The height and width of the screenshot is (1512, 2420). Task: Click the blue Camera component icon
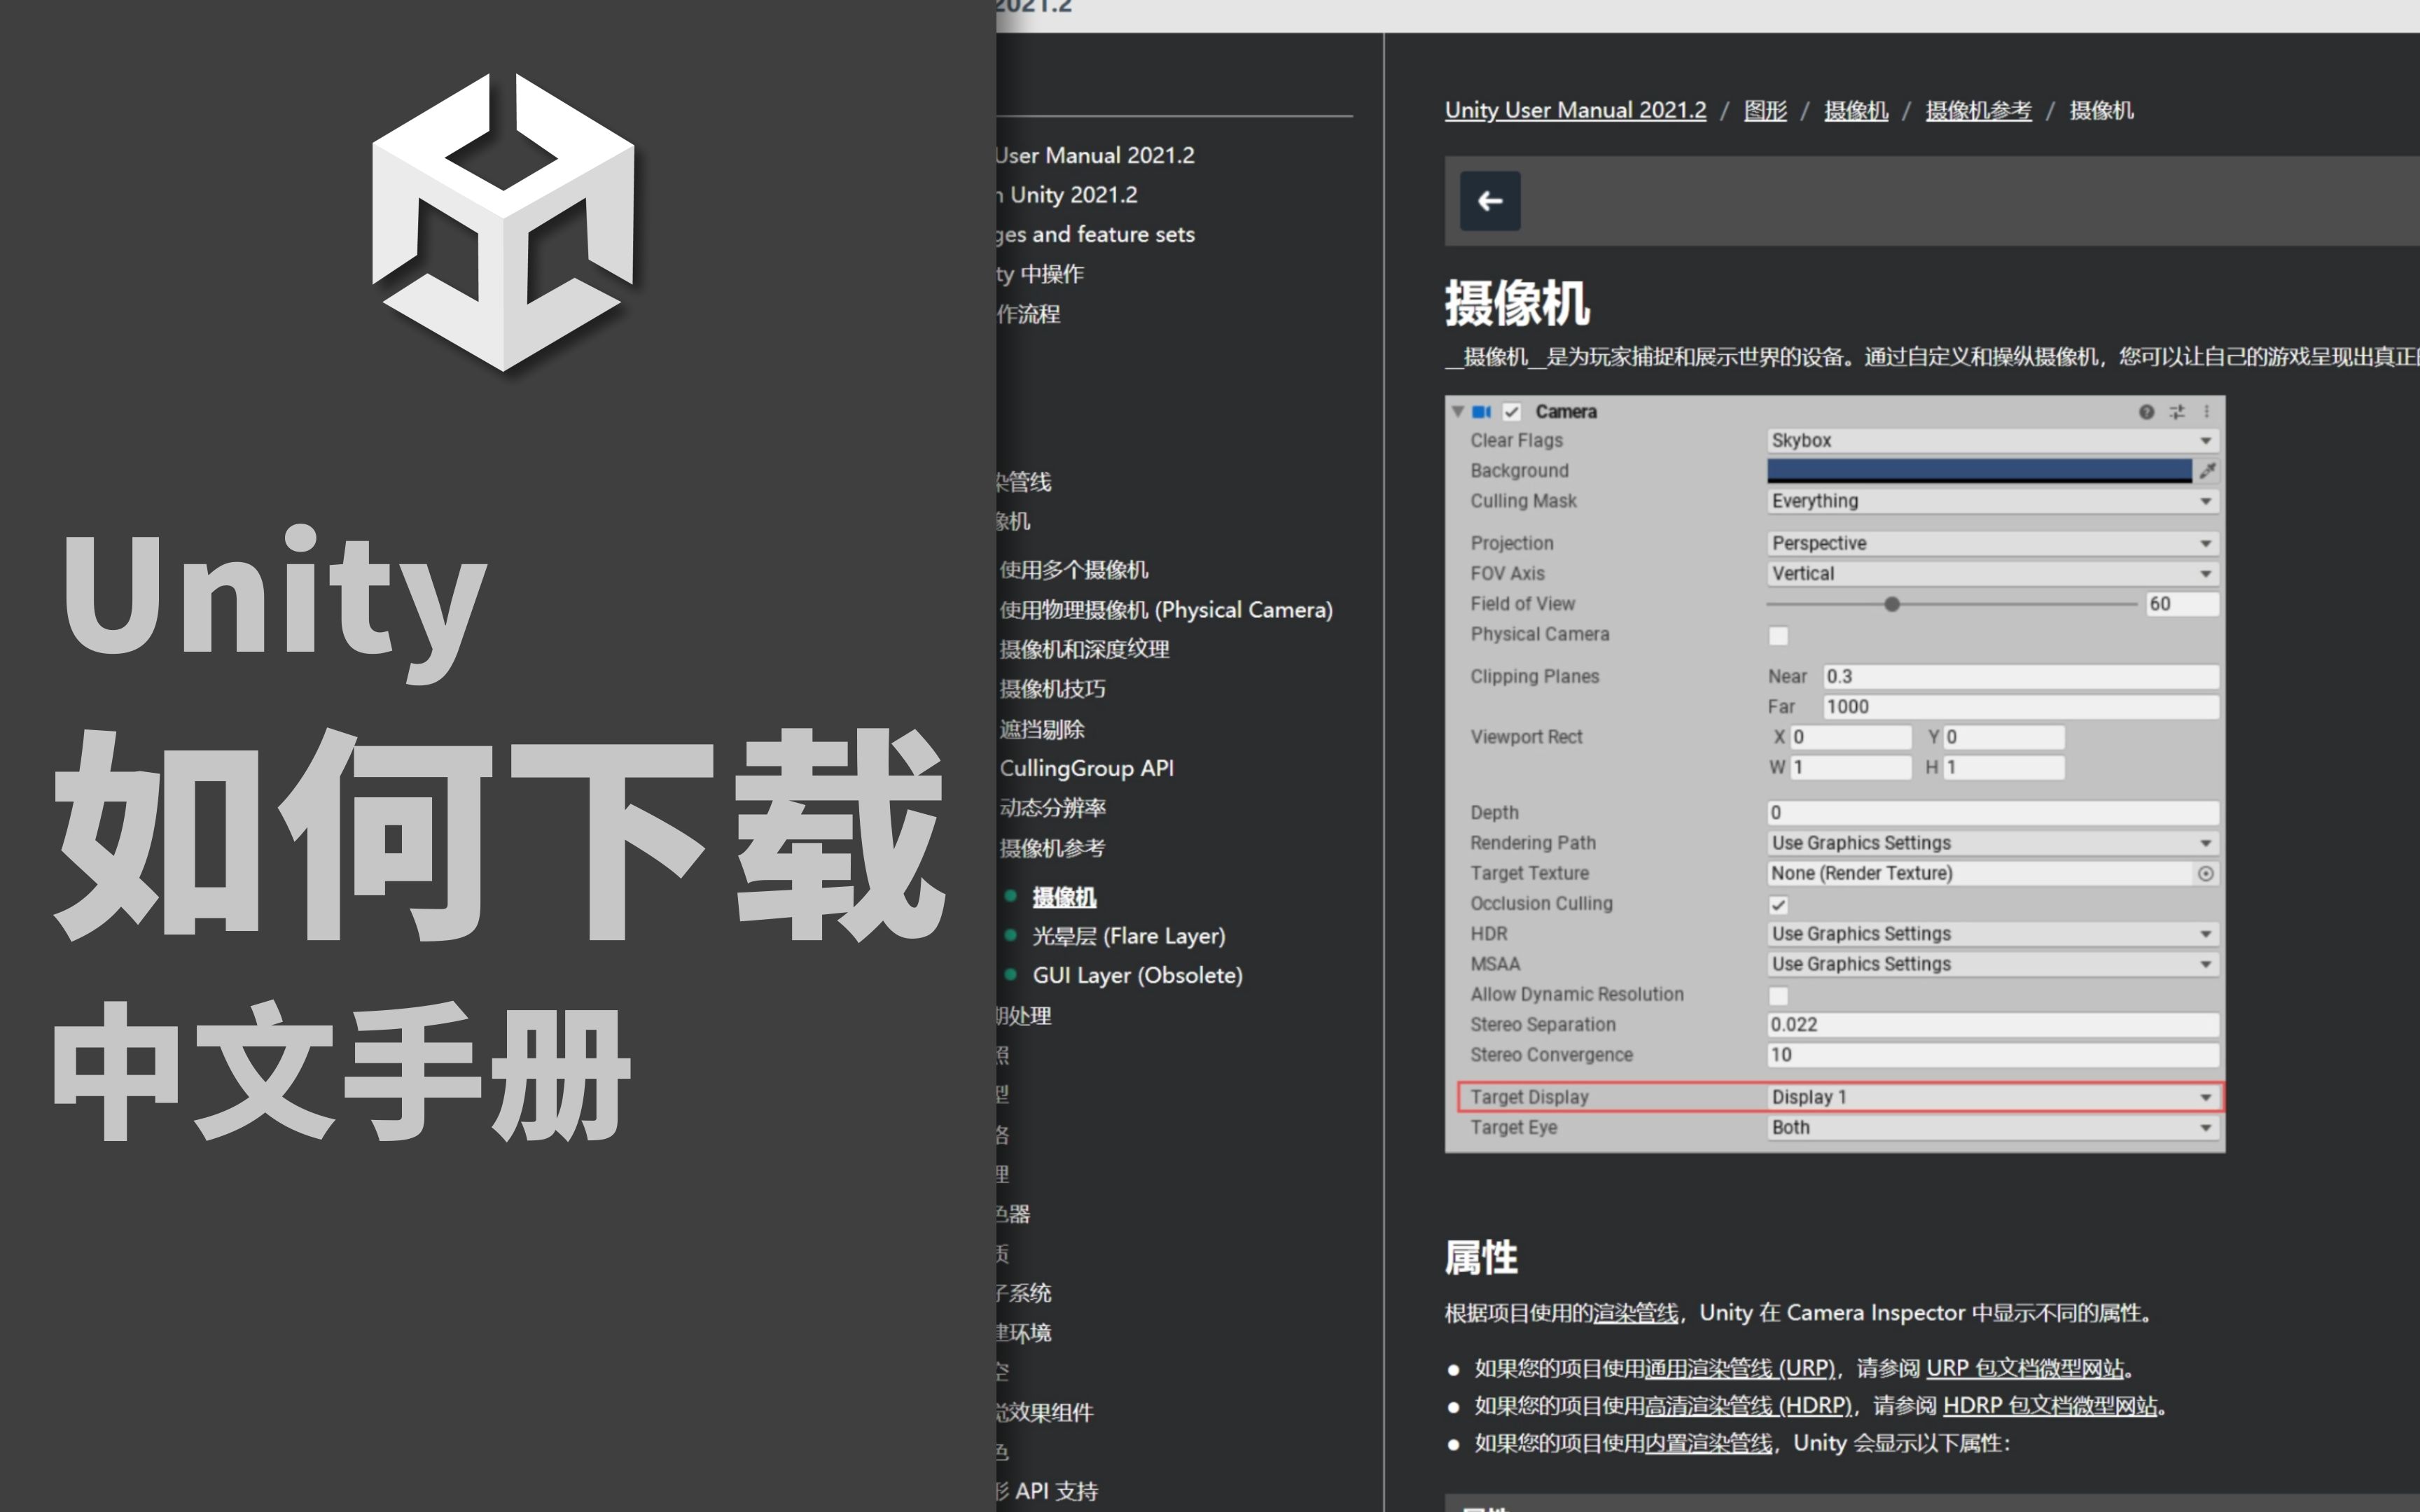1481,412
